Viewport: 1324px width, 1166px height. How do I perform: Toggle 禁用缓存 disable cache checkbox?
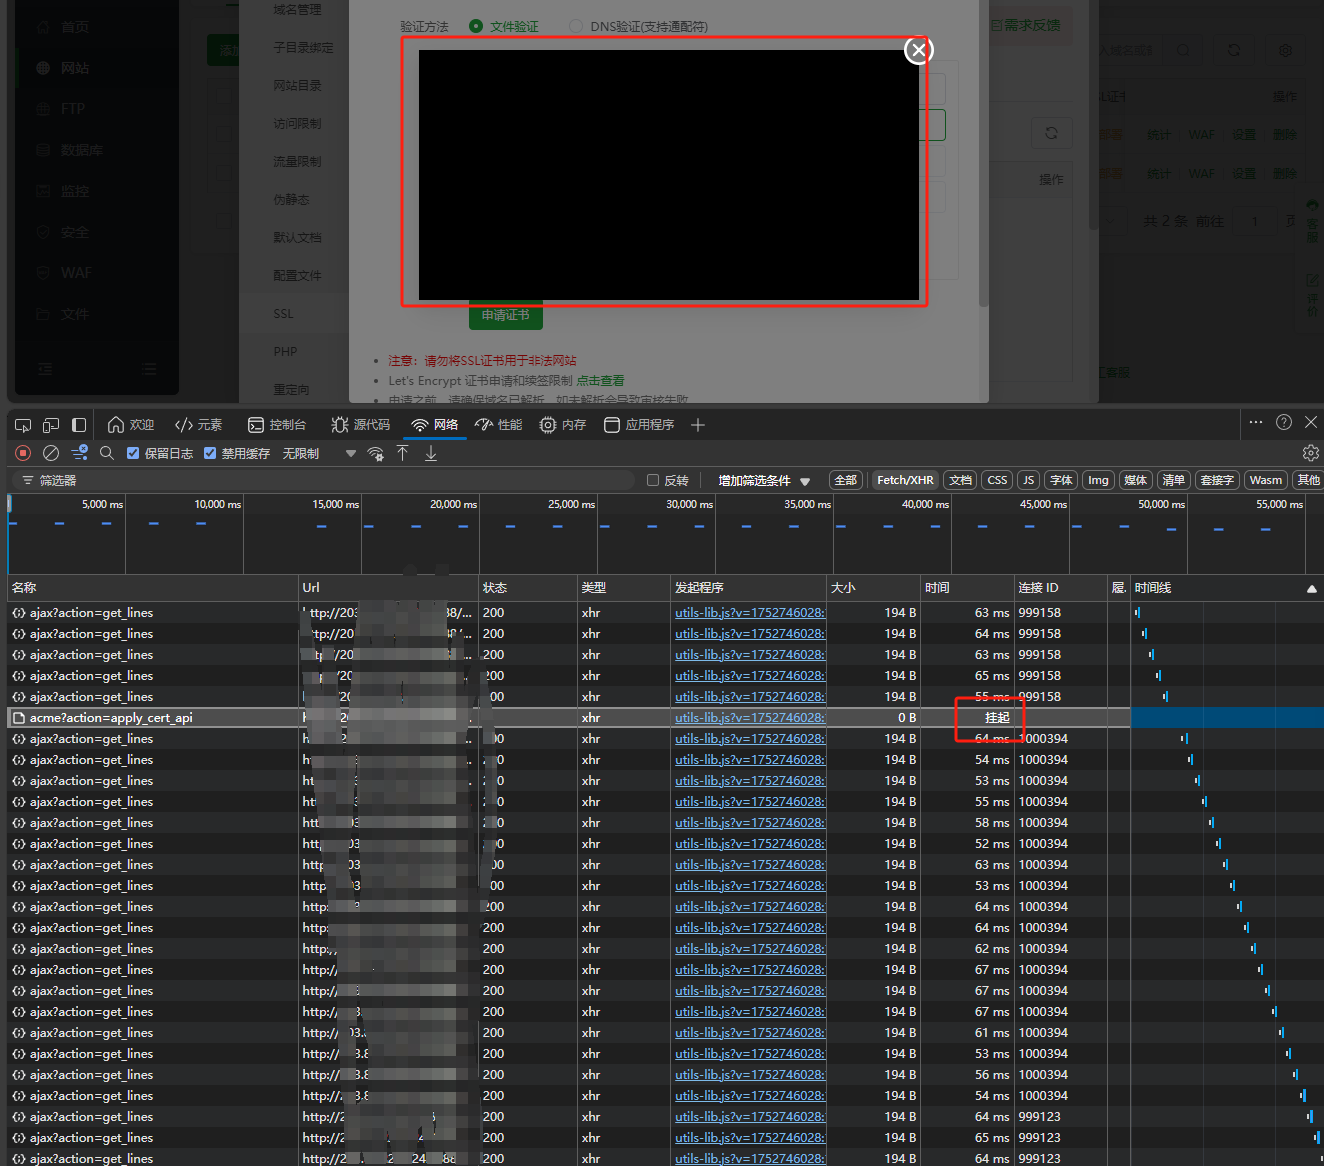pos(210,453)
